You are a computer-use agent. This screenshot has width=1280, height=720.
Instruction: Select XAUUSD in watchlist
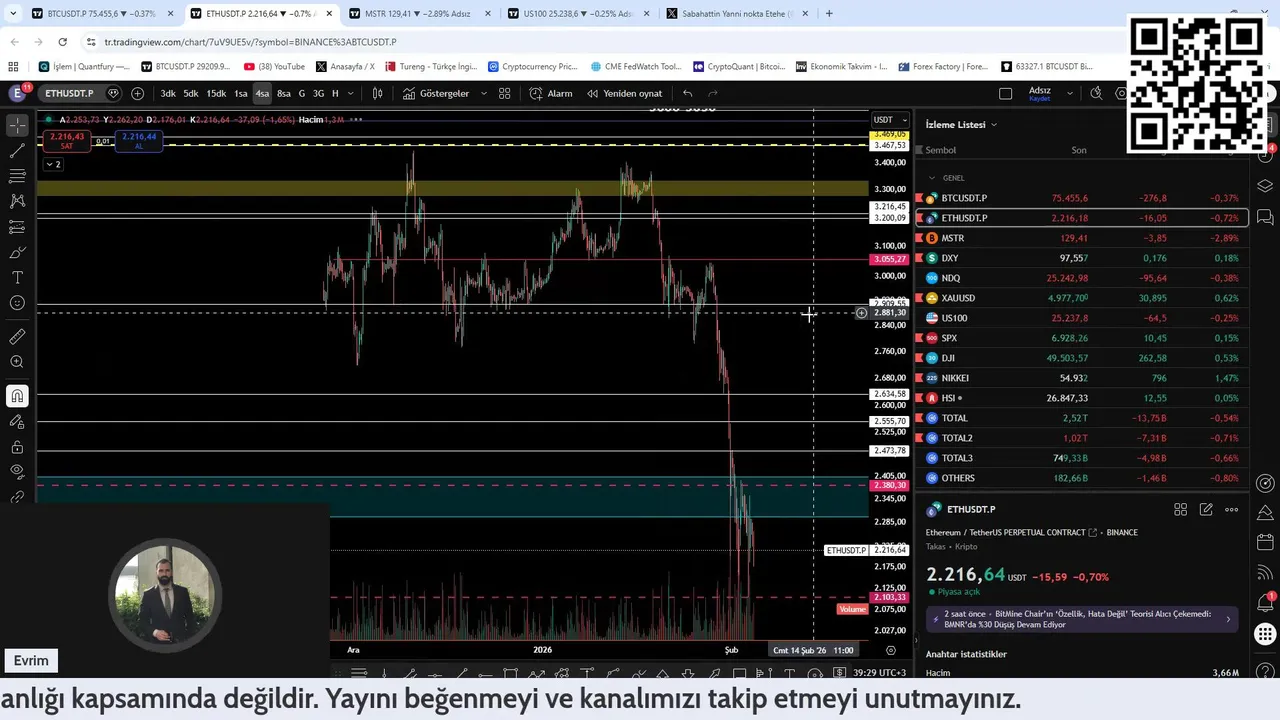click(x=1082, y=298)
